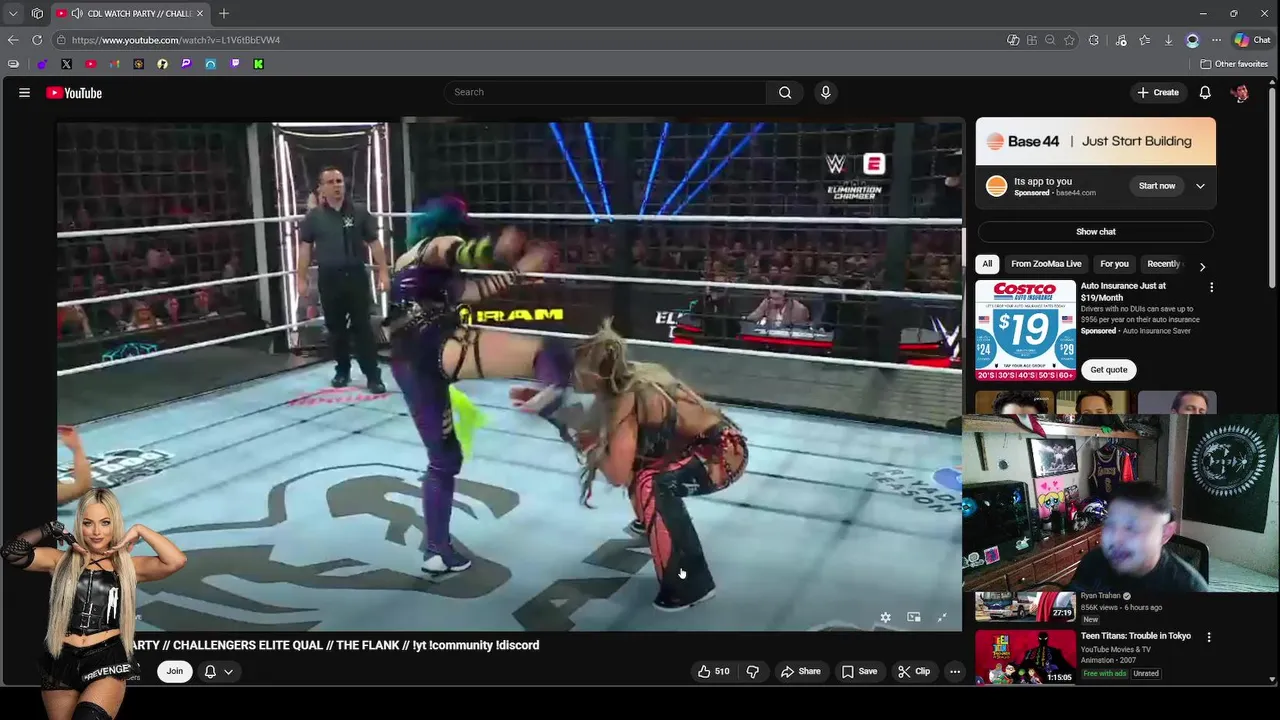Click the browser address bar URL
This screenshot has height=720, width=1280.
point(176,40)
